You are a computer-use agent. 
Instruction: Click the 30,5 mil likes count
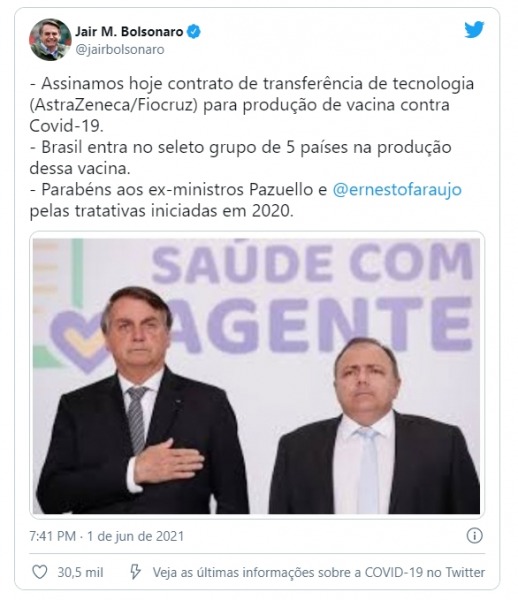coord(80,572)
